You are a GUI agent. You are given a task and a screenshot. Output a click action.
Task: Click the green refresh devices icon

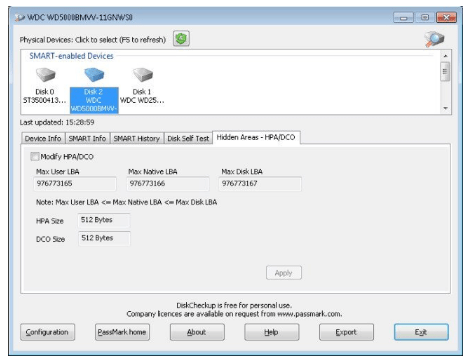click(181, 39)
